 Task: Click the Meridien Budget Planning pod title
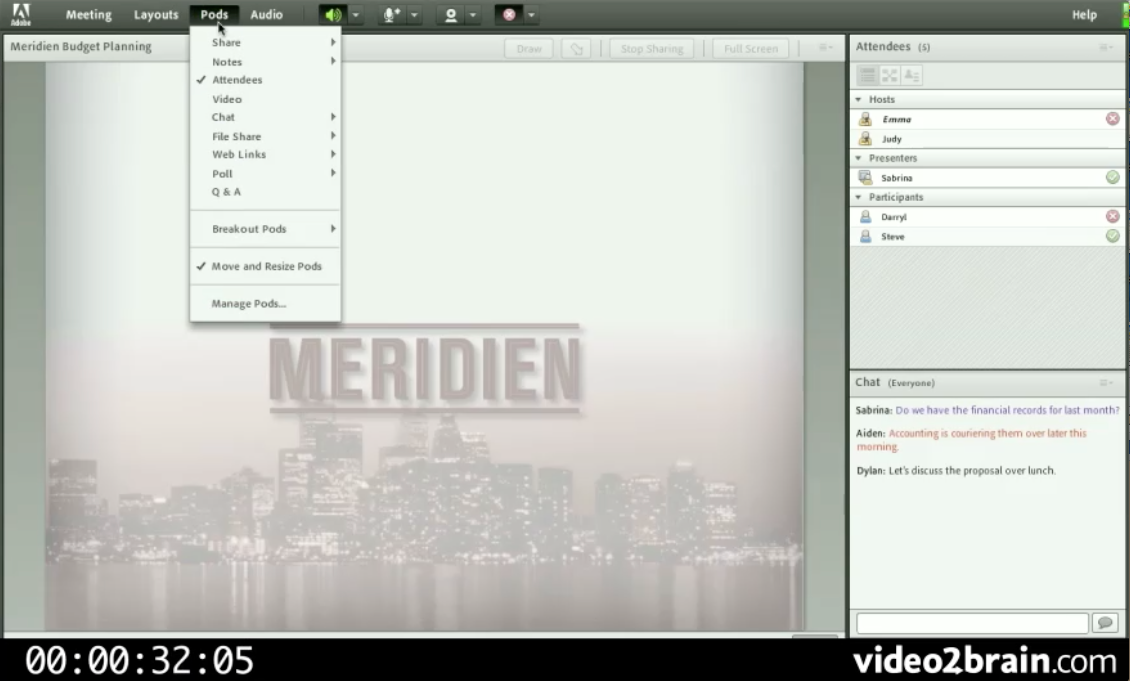pyautogui.click(x=81, y=47)
